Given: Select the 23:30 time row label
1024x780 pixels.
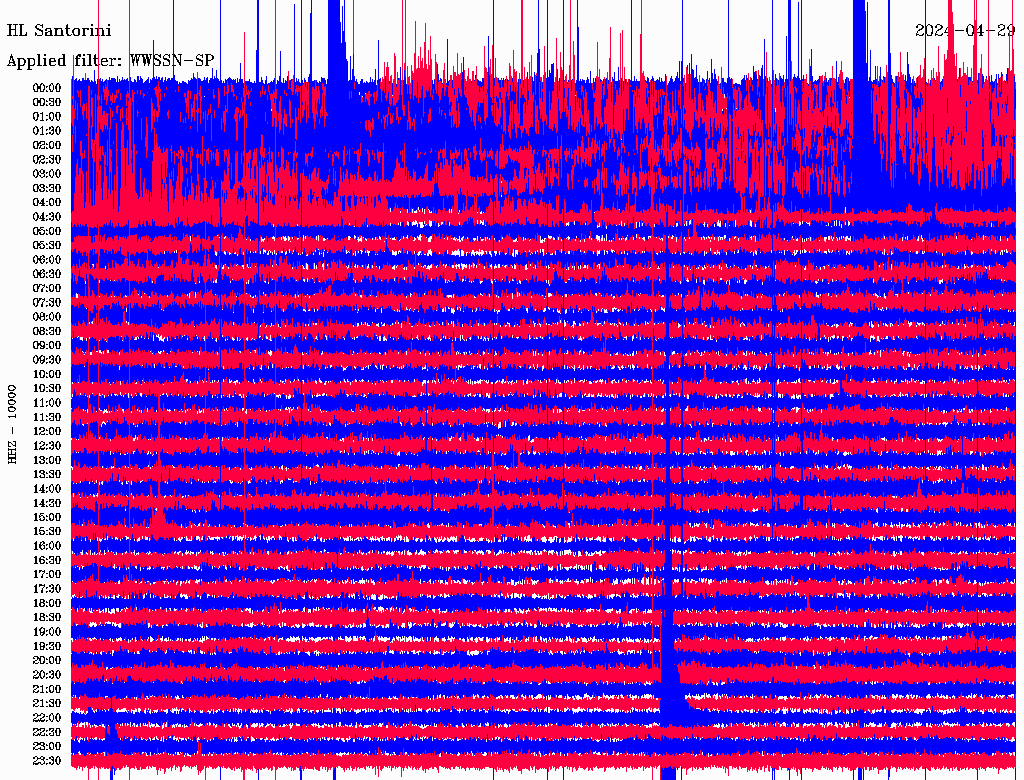Looking at the screenshot, I should click(47, 761).
